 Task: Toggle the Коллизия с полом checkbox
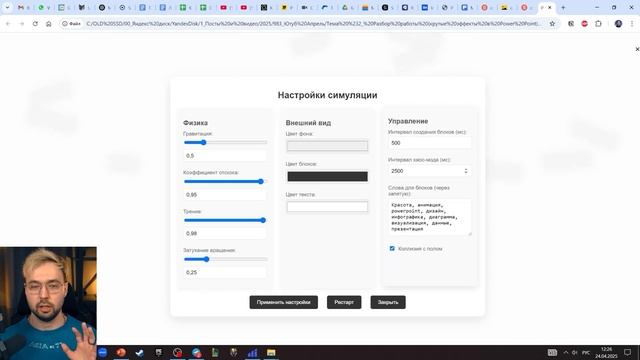(392, 248)
